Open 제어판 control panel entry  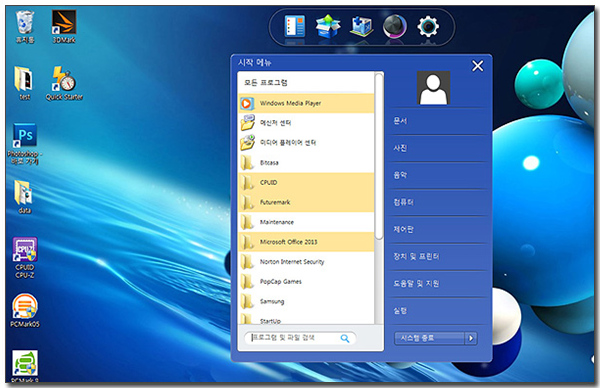[x=438, y=229]
